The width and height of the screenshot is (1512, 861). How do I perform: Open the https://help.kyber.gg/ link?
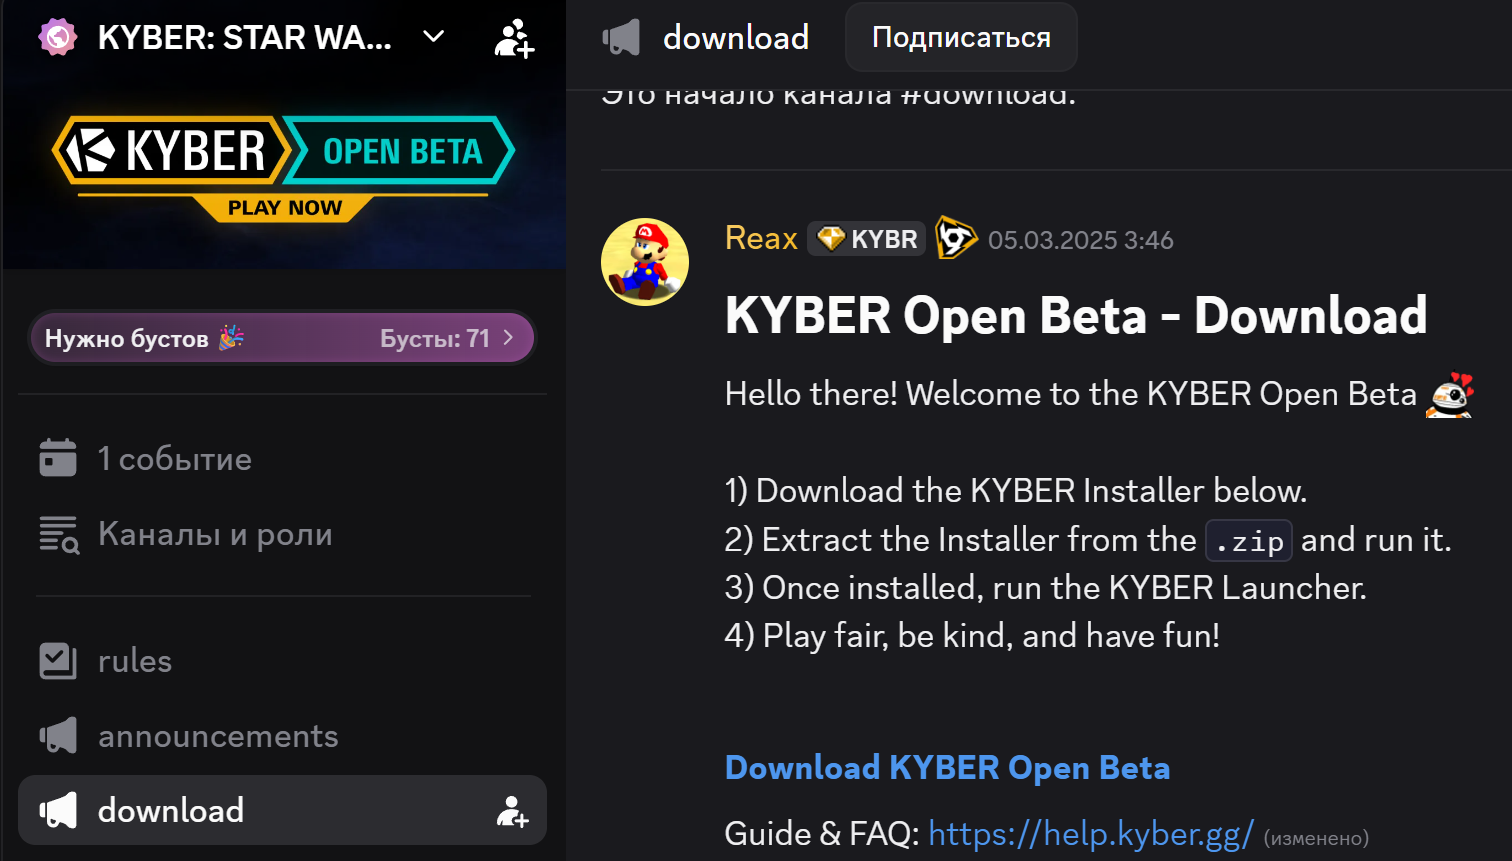click(x=1091, y=834)
